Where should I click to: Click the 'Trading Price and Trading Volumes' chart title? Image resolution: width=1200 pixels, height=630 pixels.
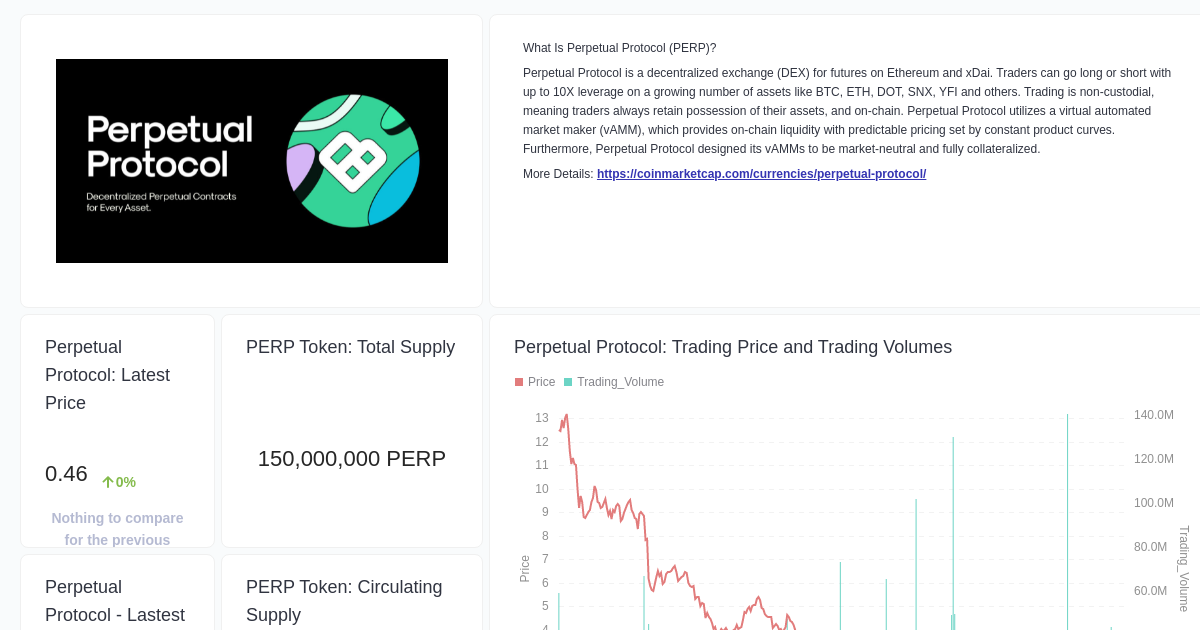point(732,347)
